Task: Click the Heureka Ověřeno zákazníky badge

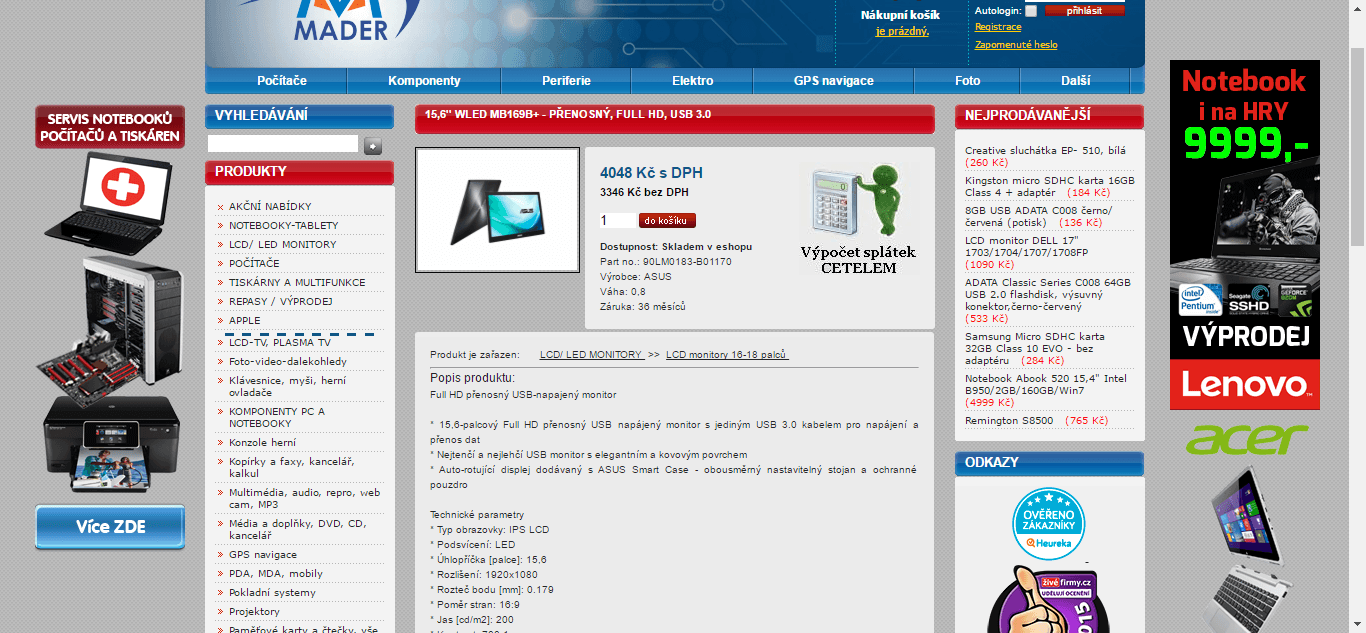Action: coord(1049,523)
